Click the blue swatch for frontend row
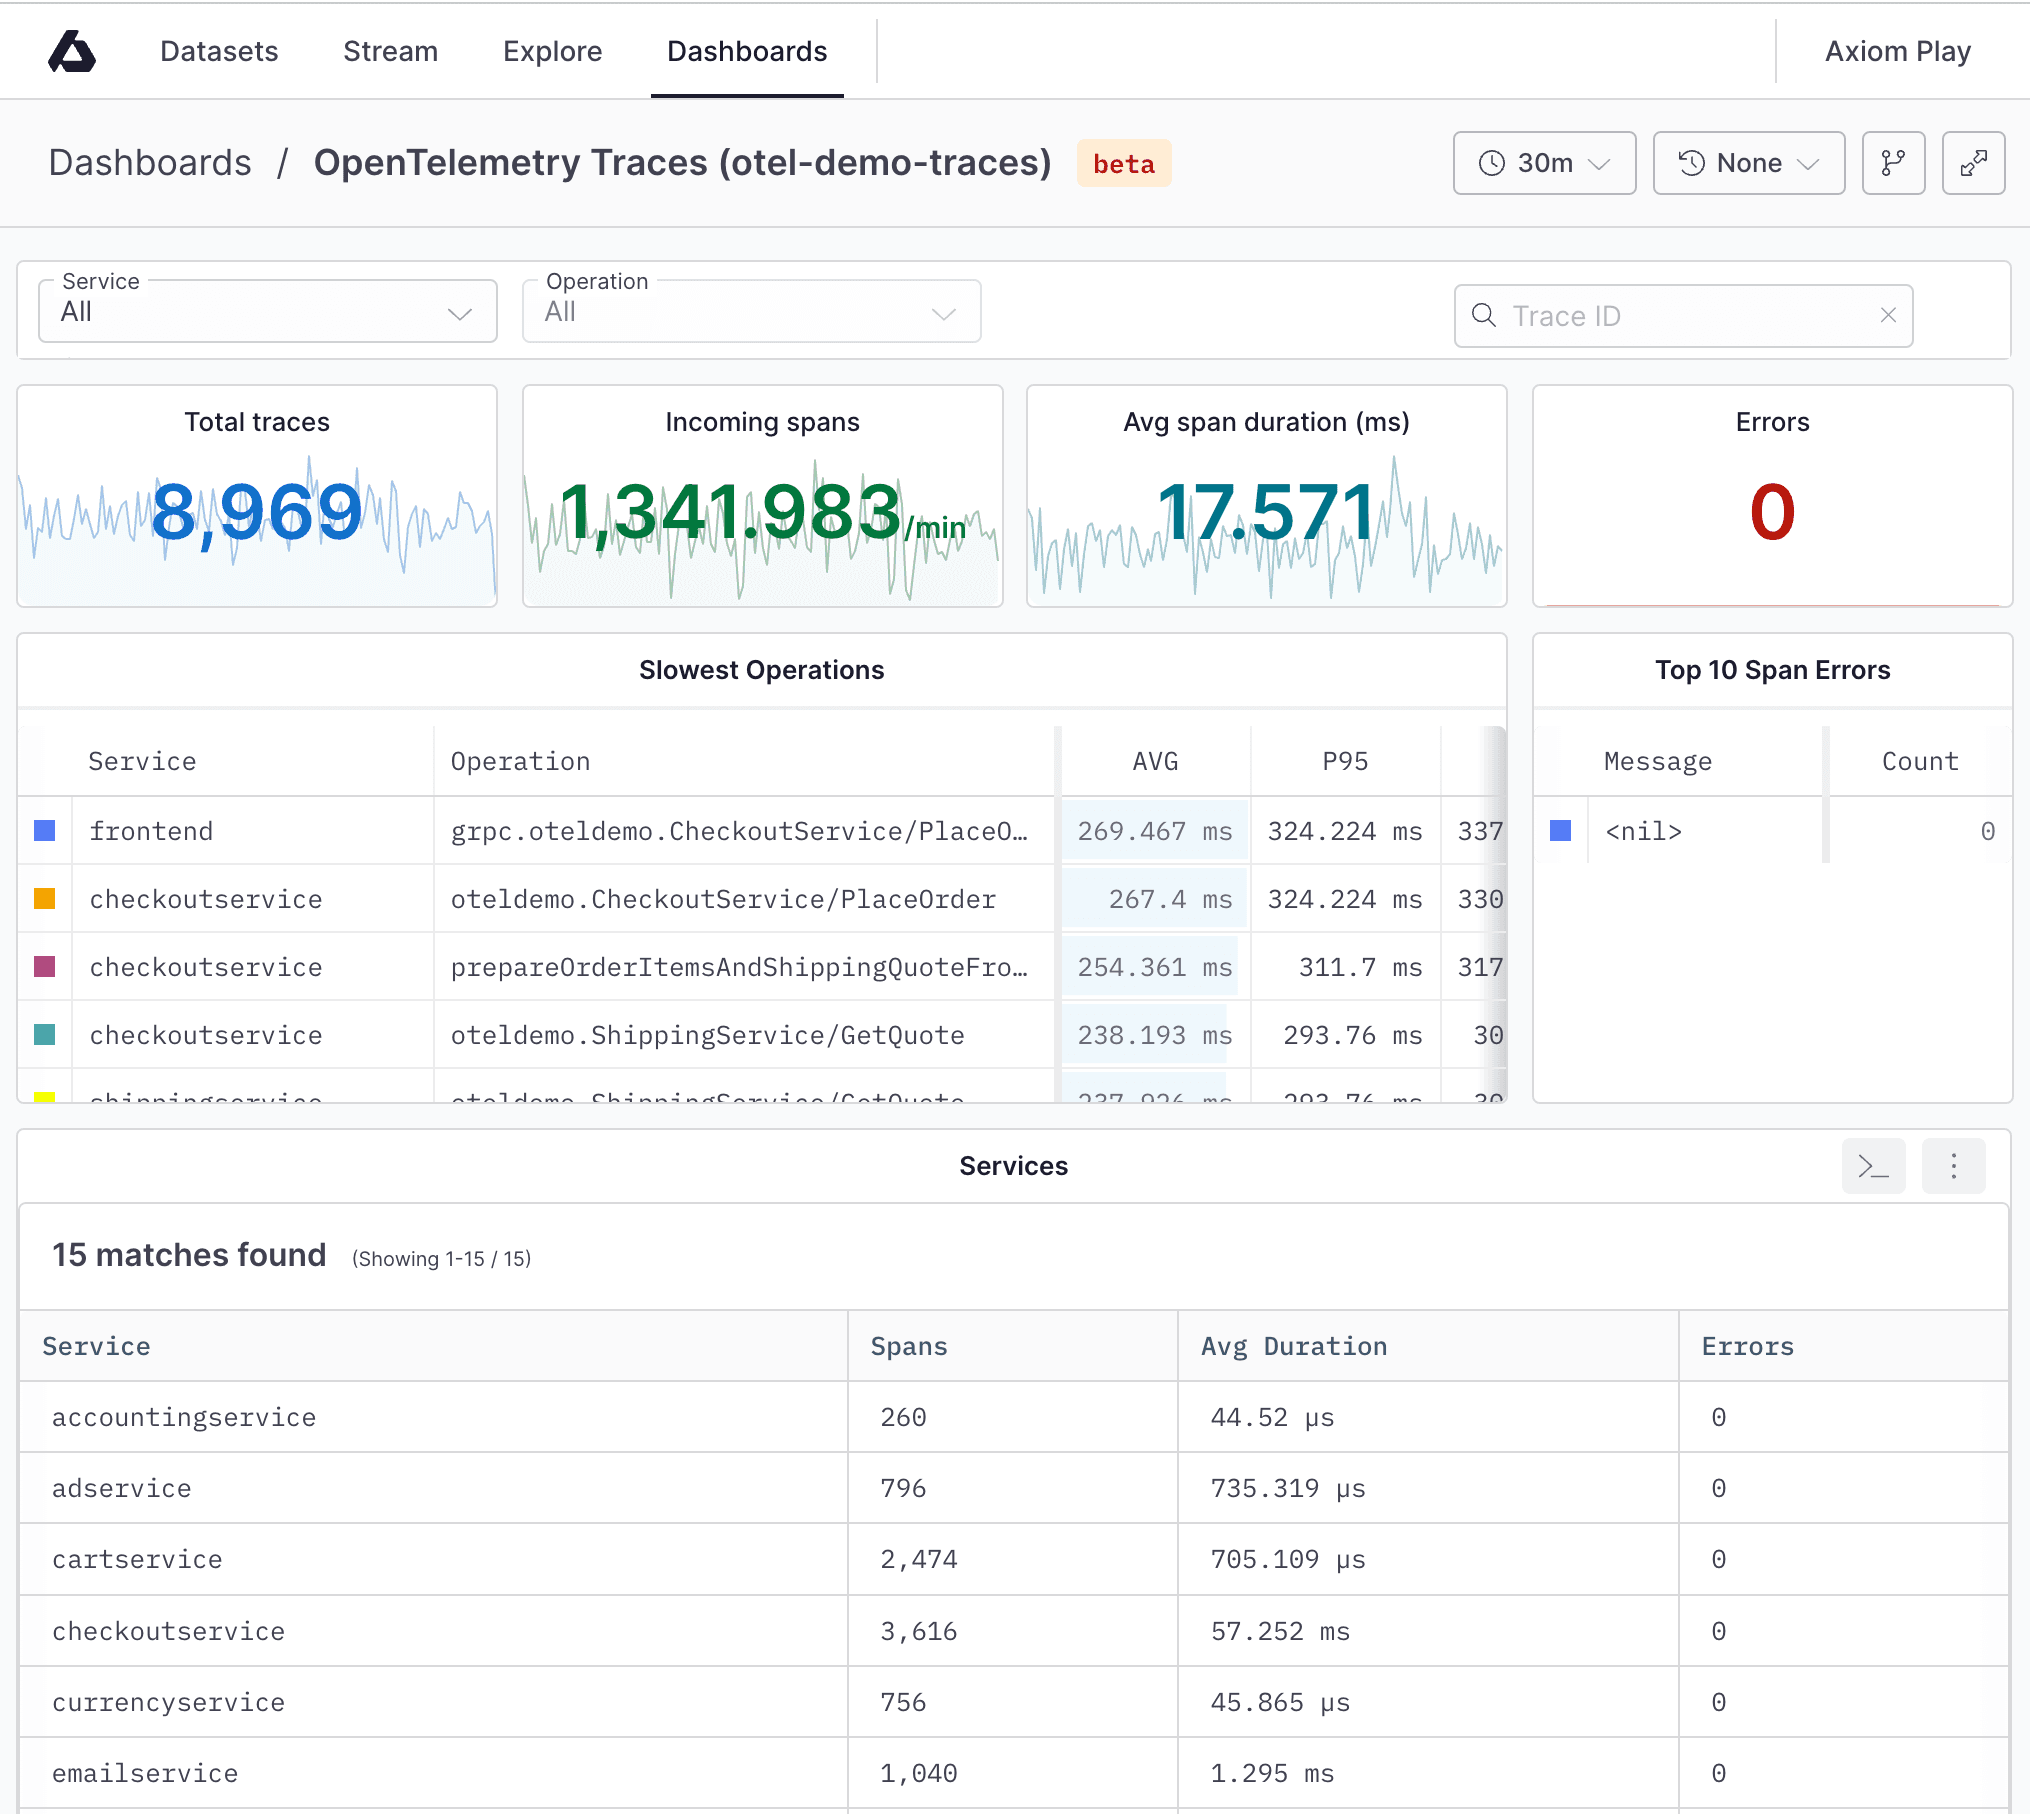Screen dimensions: 2030x1814 pos(45,831)
